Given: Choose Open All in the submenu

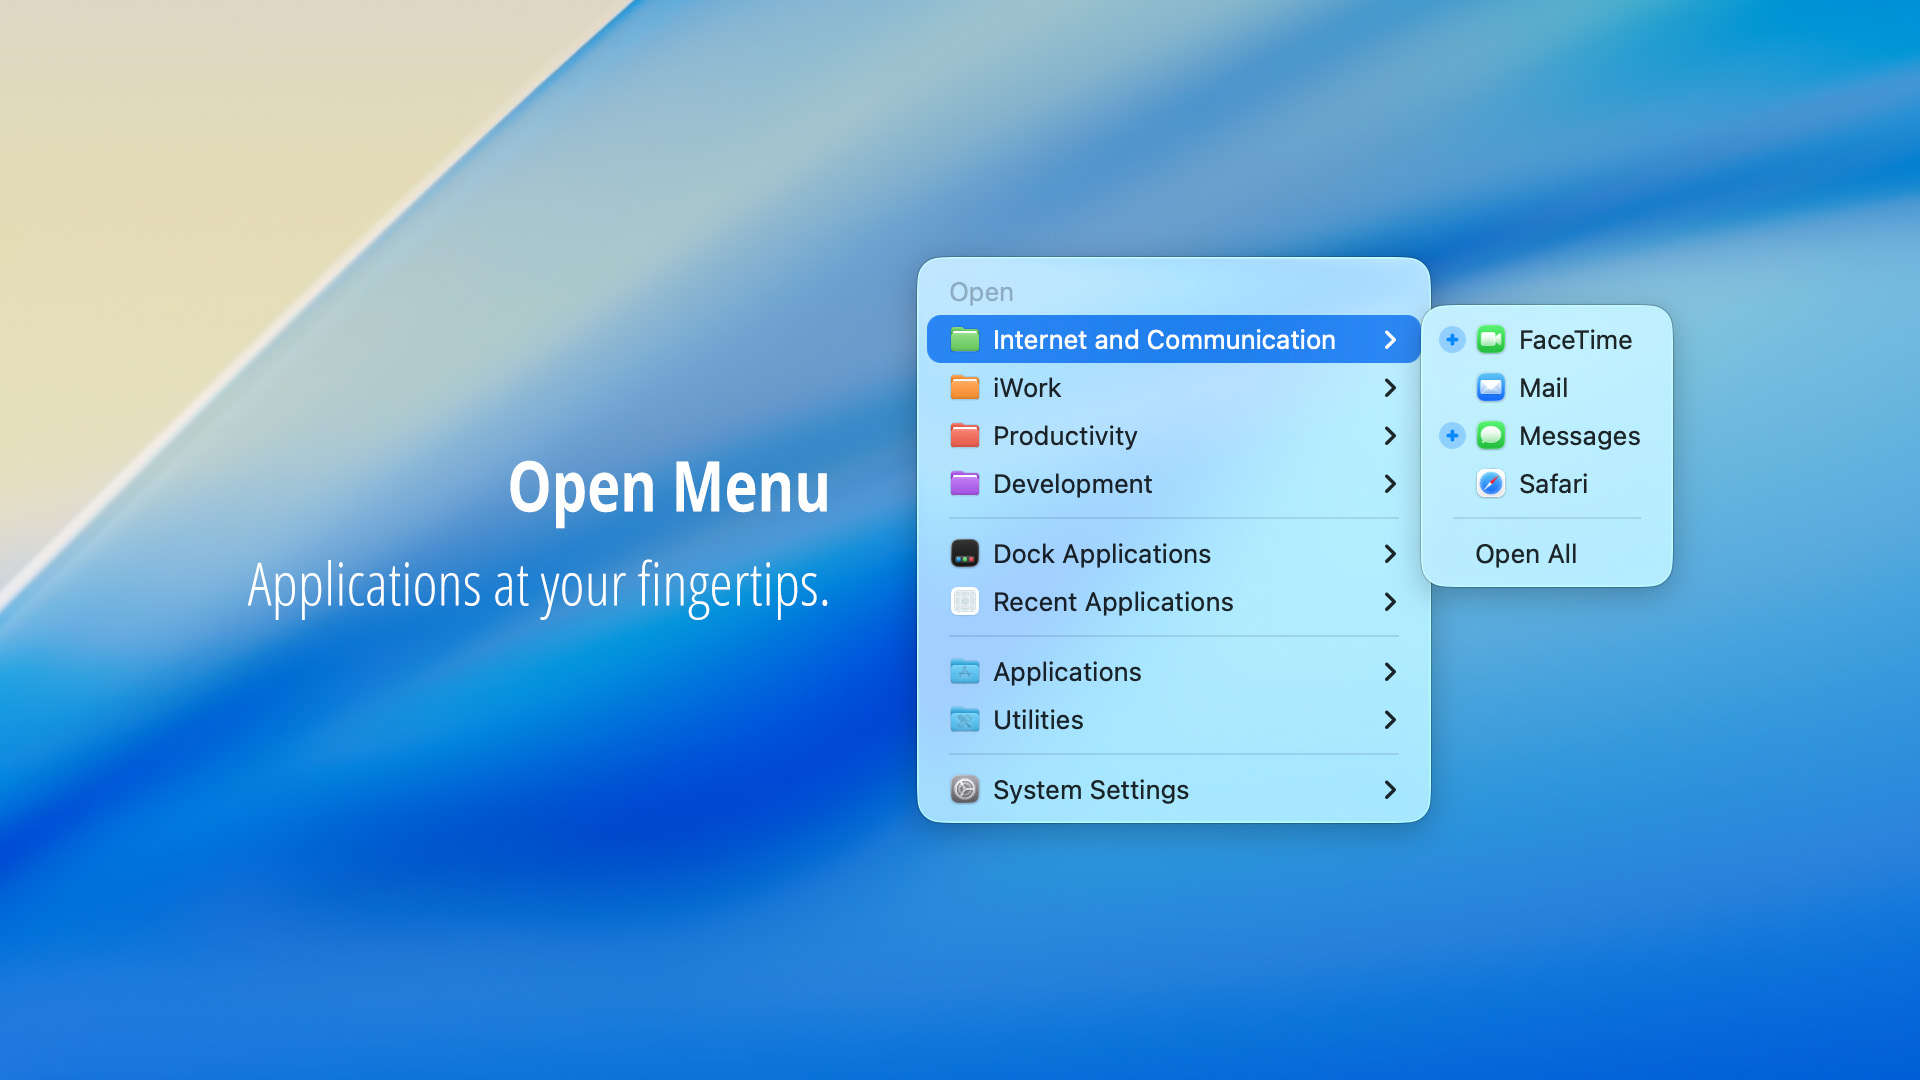Looking at the screenshot, I should click(x=1546, y=554).
